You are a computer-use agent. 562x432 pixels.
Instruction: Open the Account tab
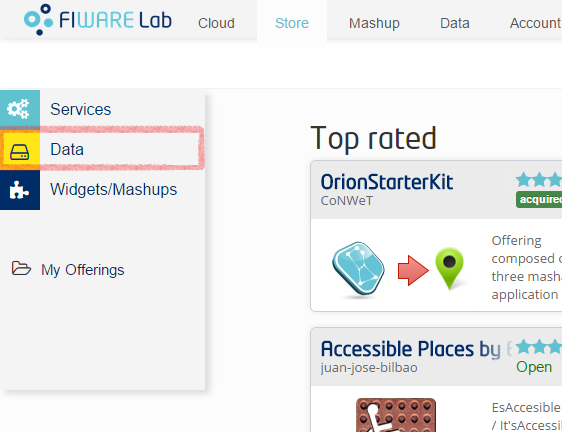click(535, 23)
